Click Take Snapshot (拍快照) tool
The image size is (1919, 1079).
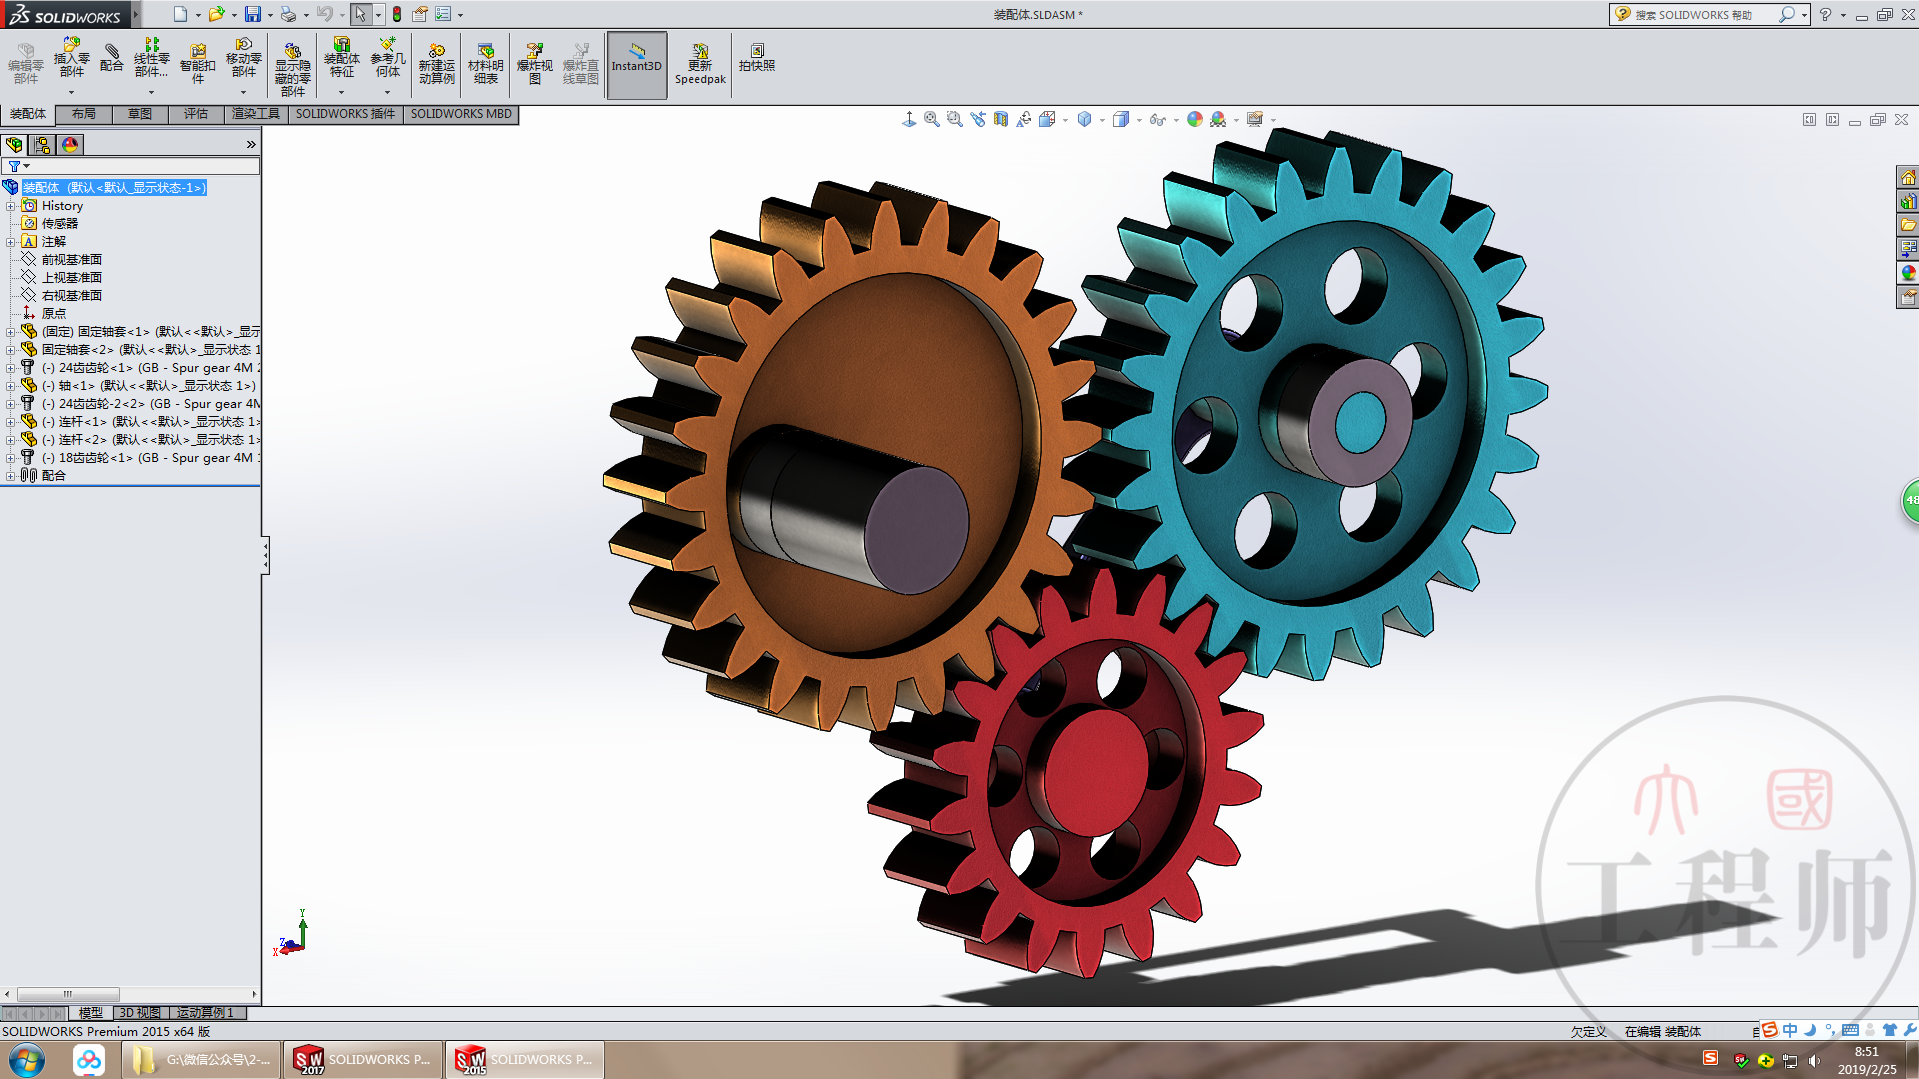757,58
